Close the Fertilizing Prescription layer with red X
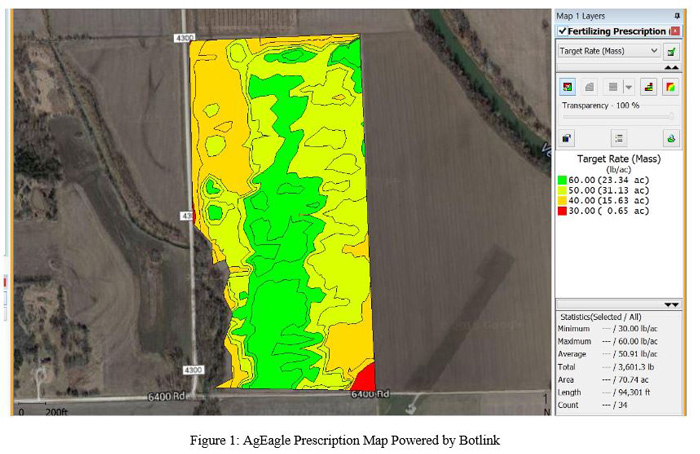 [675, 31]
